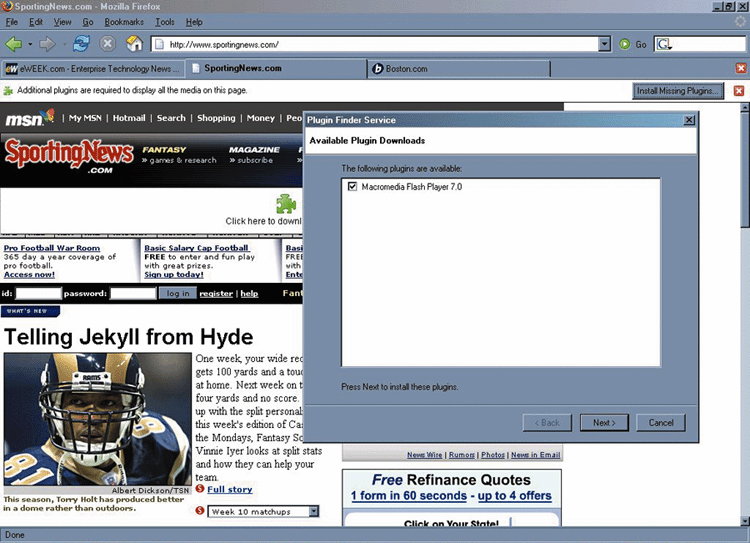Click the plugin icon in notification bar
Image resolution: width=750 pixels, height=543 pixels.
click(x=8, y=90)
